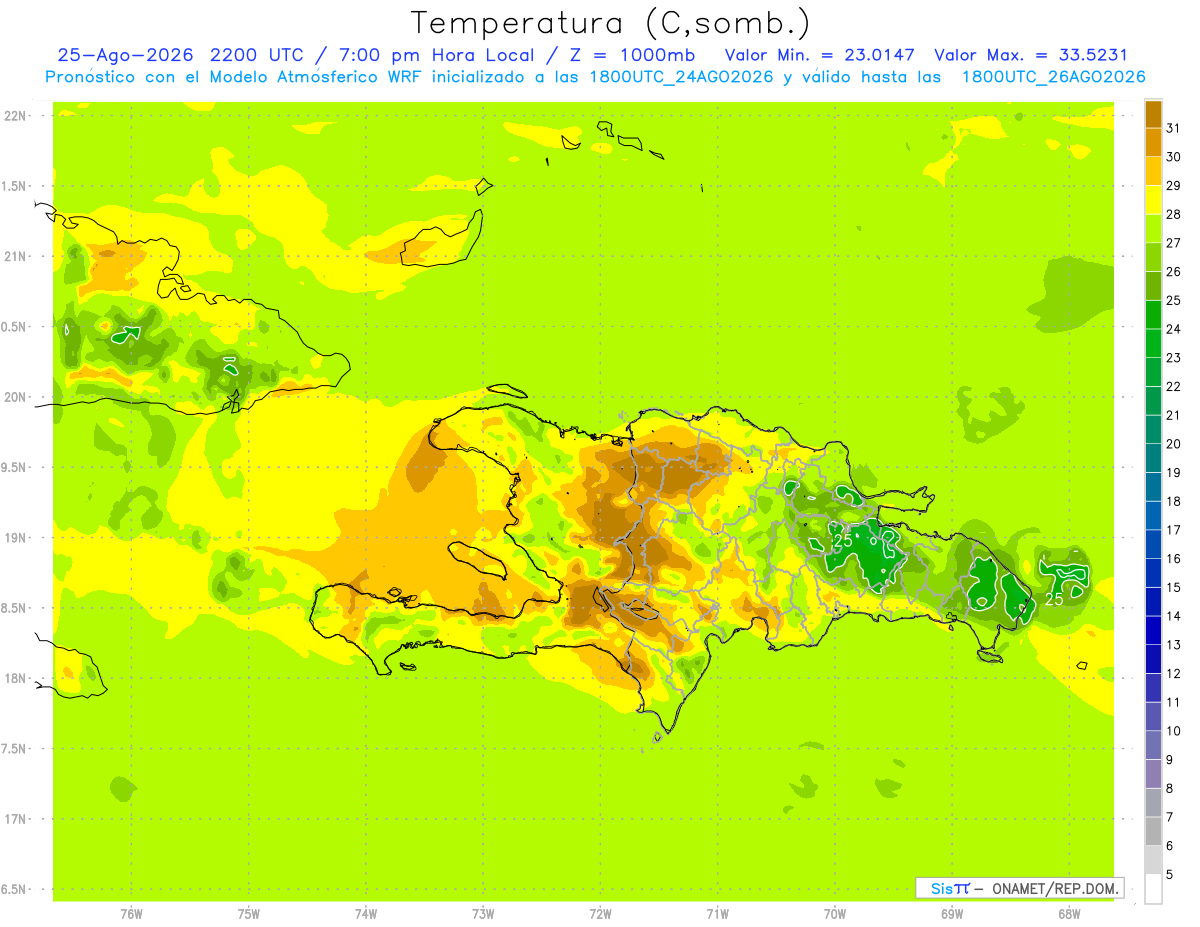The width and height of the screenshot is (1200, 927).
Task: Click the 'Valor Max. = 33.5231' value
Action: (1030, 55)
